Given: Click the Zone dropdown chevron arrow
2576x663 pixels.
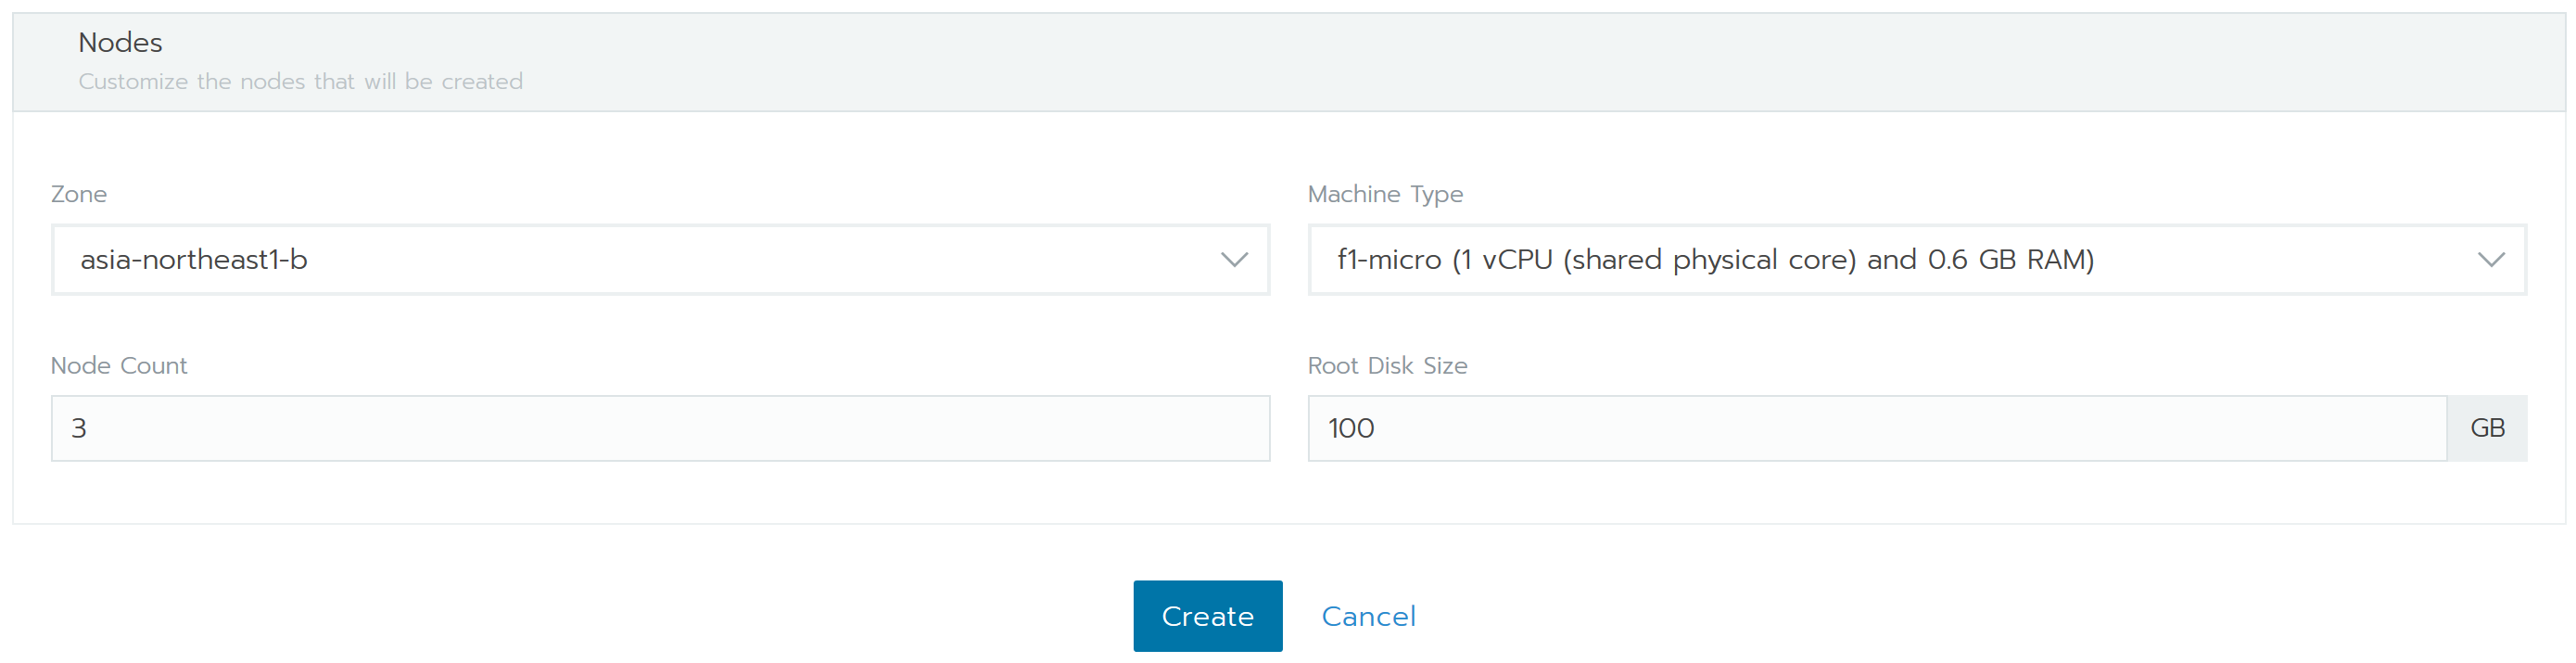Looking at the screenshot, I should [x=1234, y=260].
